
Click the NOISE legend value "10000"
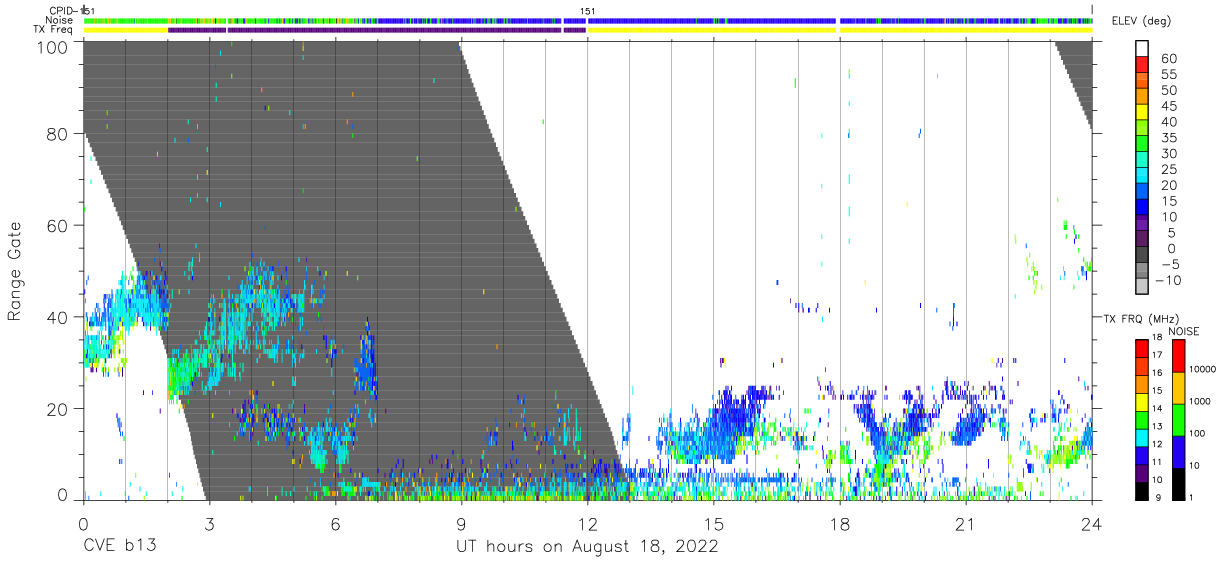[x=1202, y=369]
